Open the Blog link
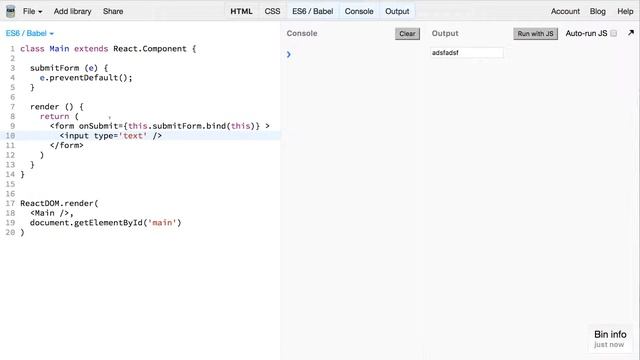640x360 pixels. (x=598, y=11)
